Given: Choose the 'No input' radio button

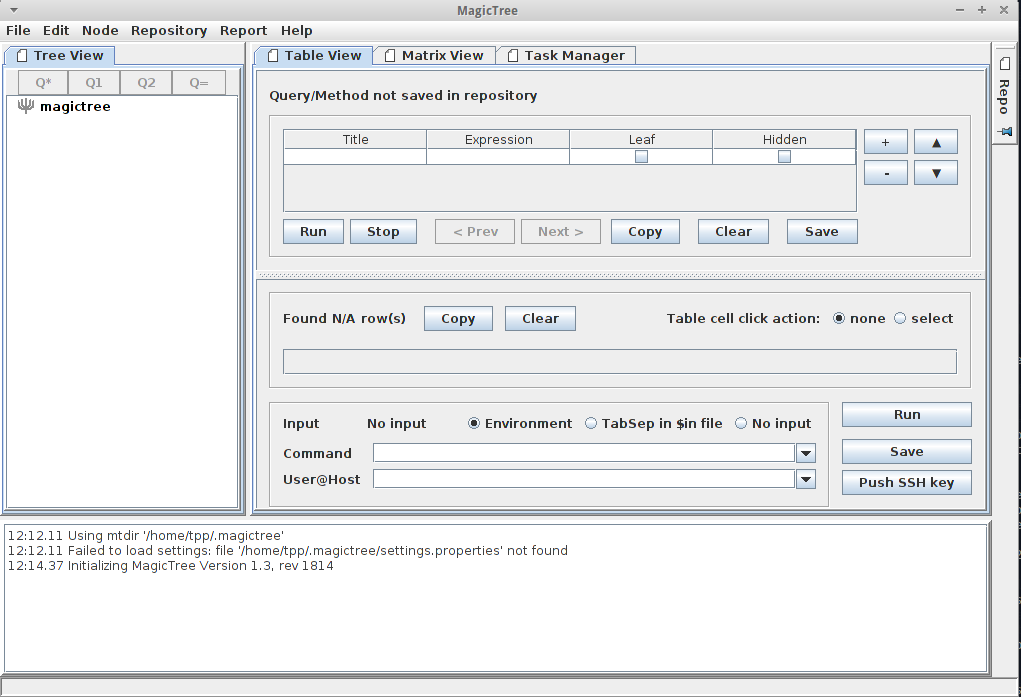Looking at the screenshot, I should (x=773, y=423).
